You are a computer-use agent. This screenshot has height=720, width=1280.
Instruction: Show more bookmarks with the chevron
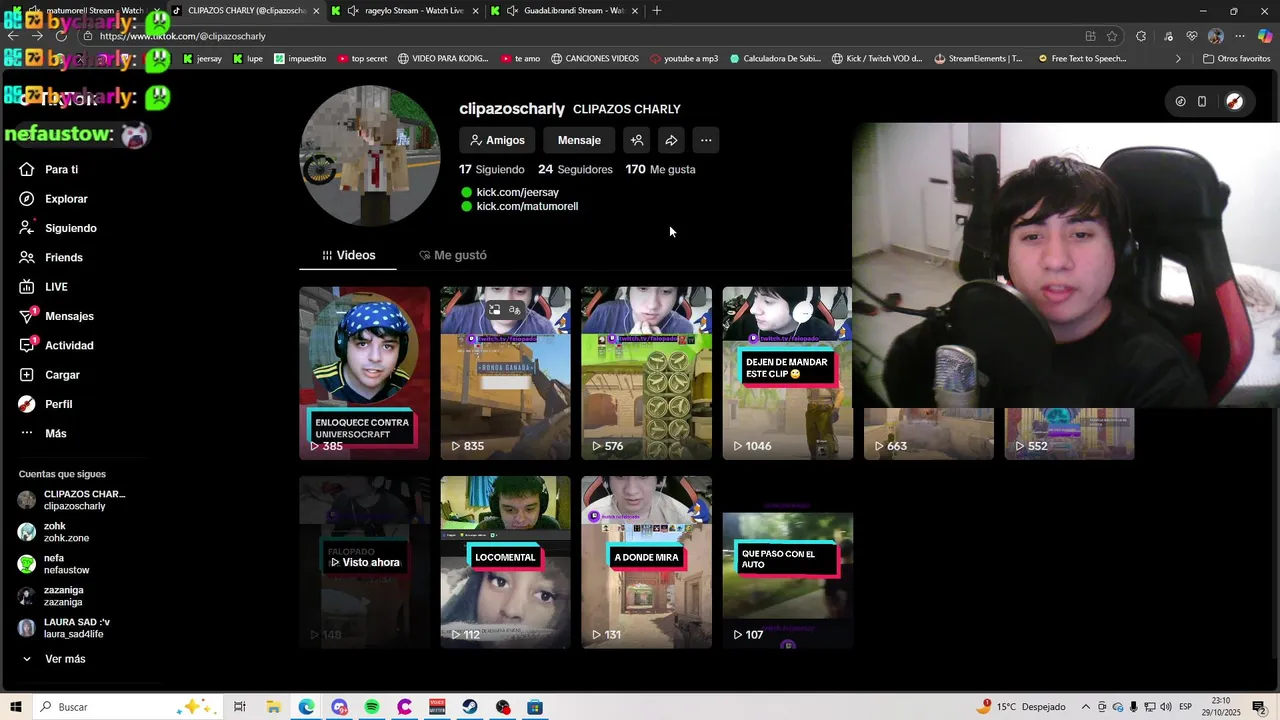[x=1177, y=59]
